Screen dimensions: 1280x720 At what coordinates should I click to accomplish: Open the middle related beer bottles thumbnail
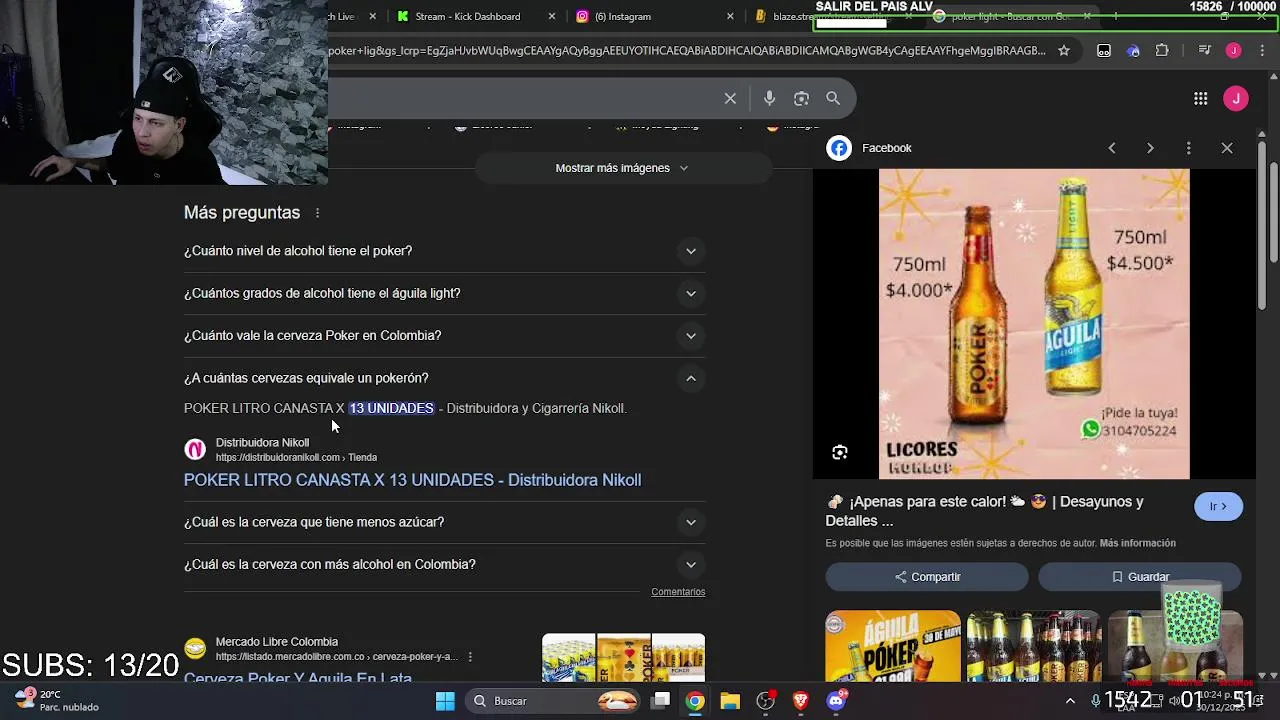click(x=1034, y=646)
